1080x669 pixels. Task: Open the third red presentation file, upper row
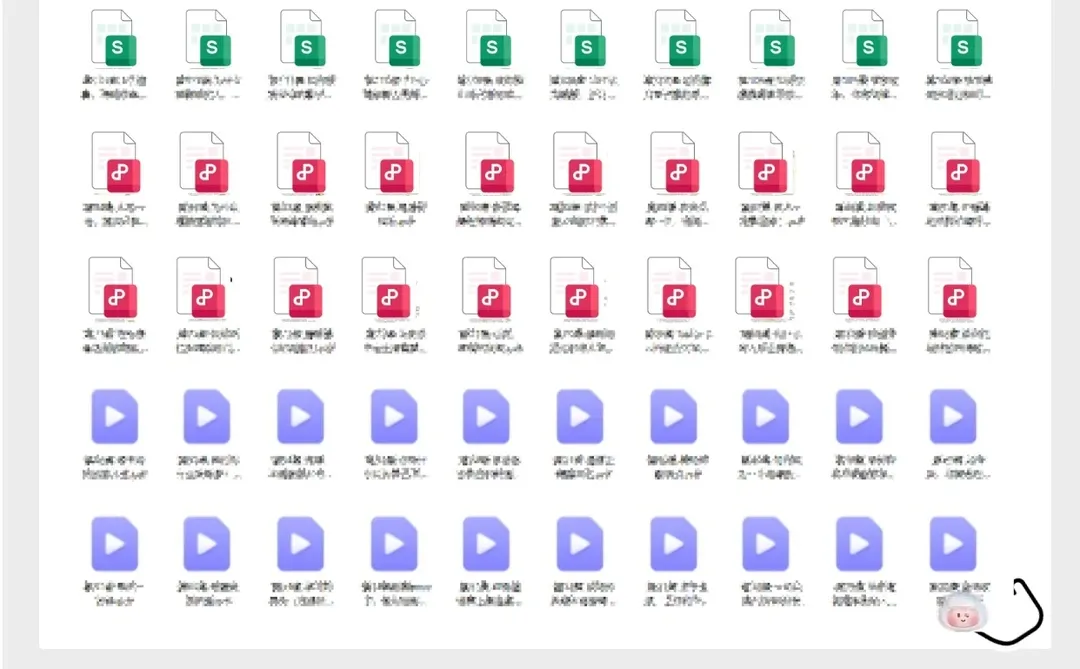tap(301, 162)
